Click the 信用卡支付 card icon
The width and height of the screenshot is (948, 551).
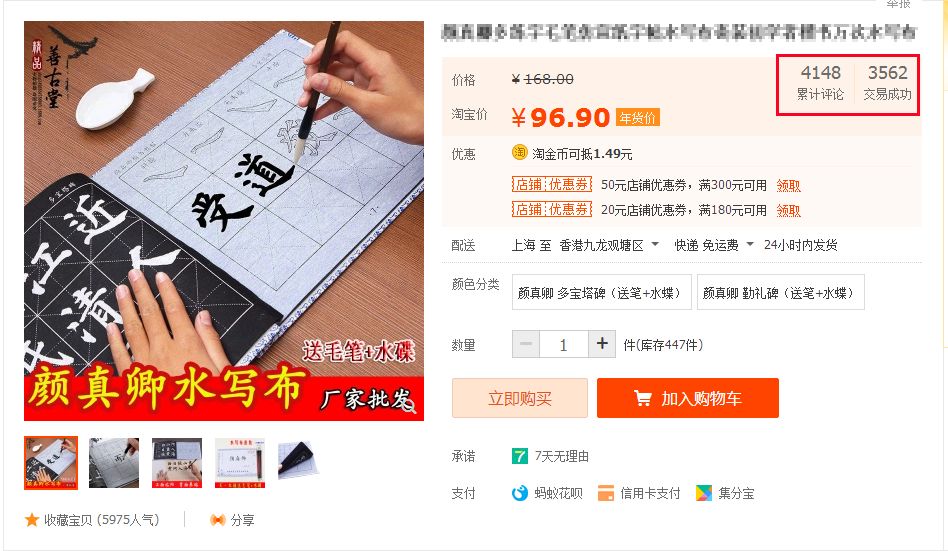tap(606, 494)
